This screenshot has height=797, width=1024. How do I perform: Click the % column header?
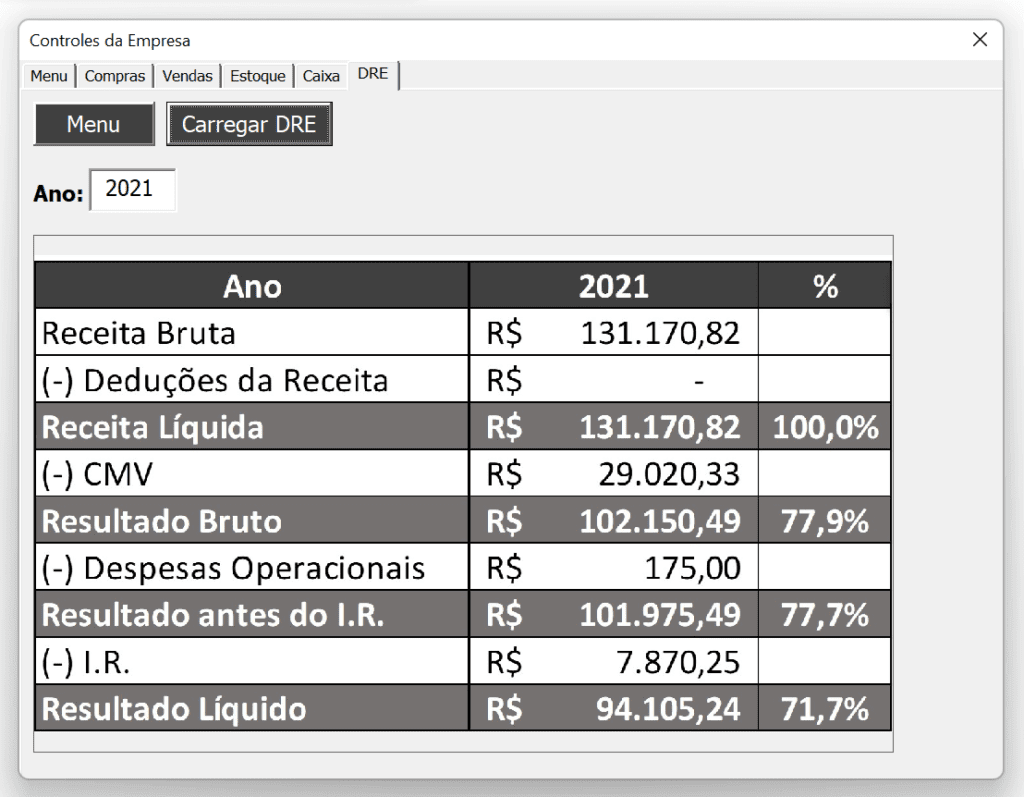pos(825,286)
